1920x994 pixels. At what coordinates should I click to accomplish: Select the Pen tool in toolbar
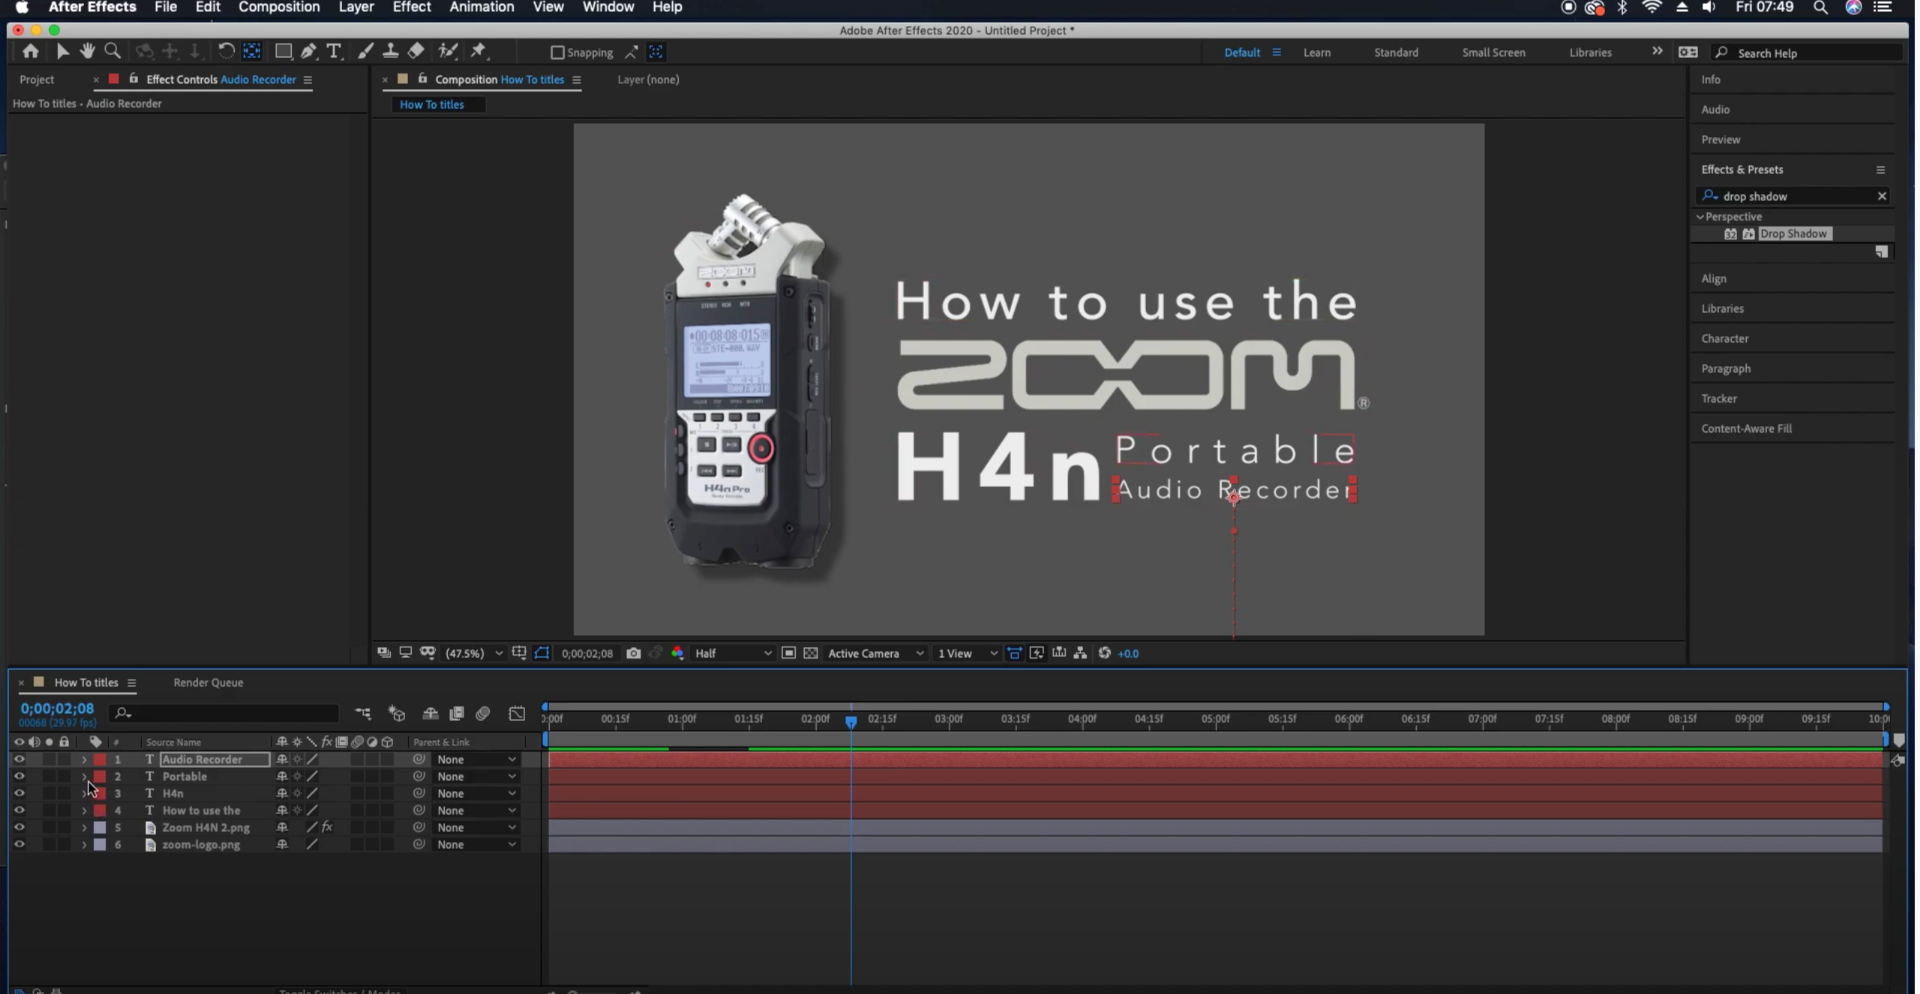click(309, 51)
